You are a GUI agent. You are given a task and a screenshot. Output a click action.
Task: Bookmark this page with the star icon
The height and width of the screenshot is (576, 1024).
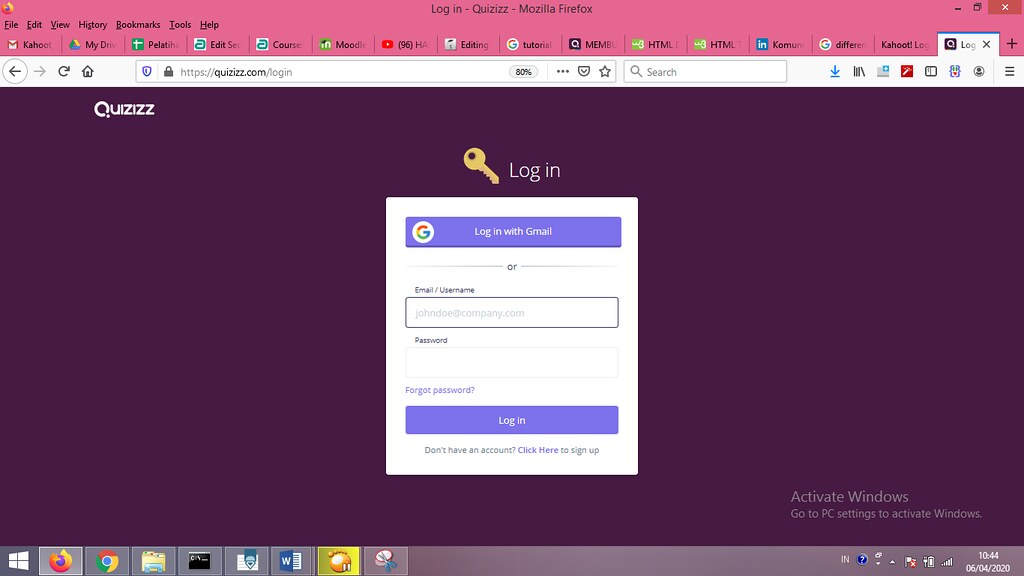click(x=605, y=72)
